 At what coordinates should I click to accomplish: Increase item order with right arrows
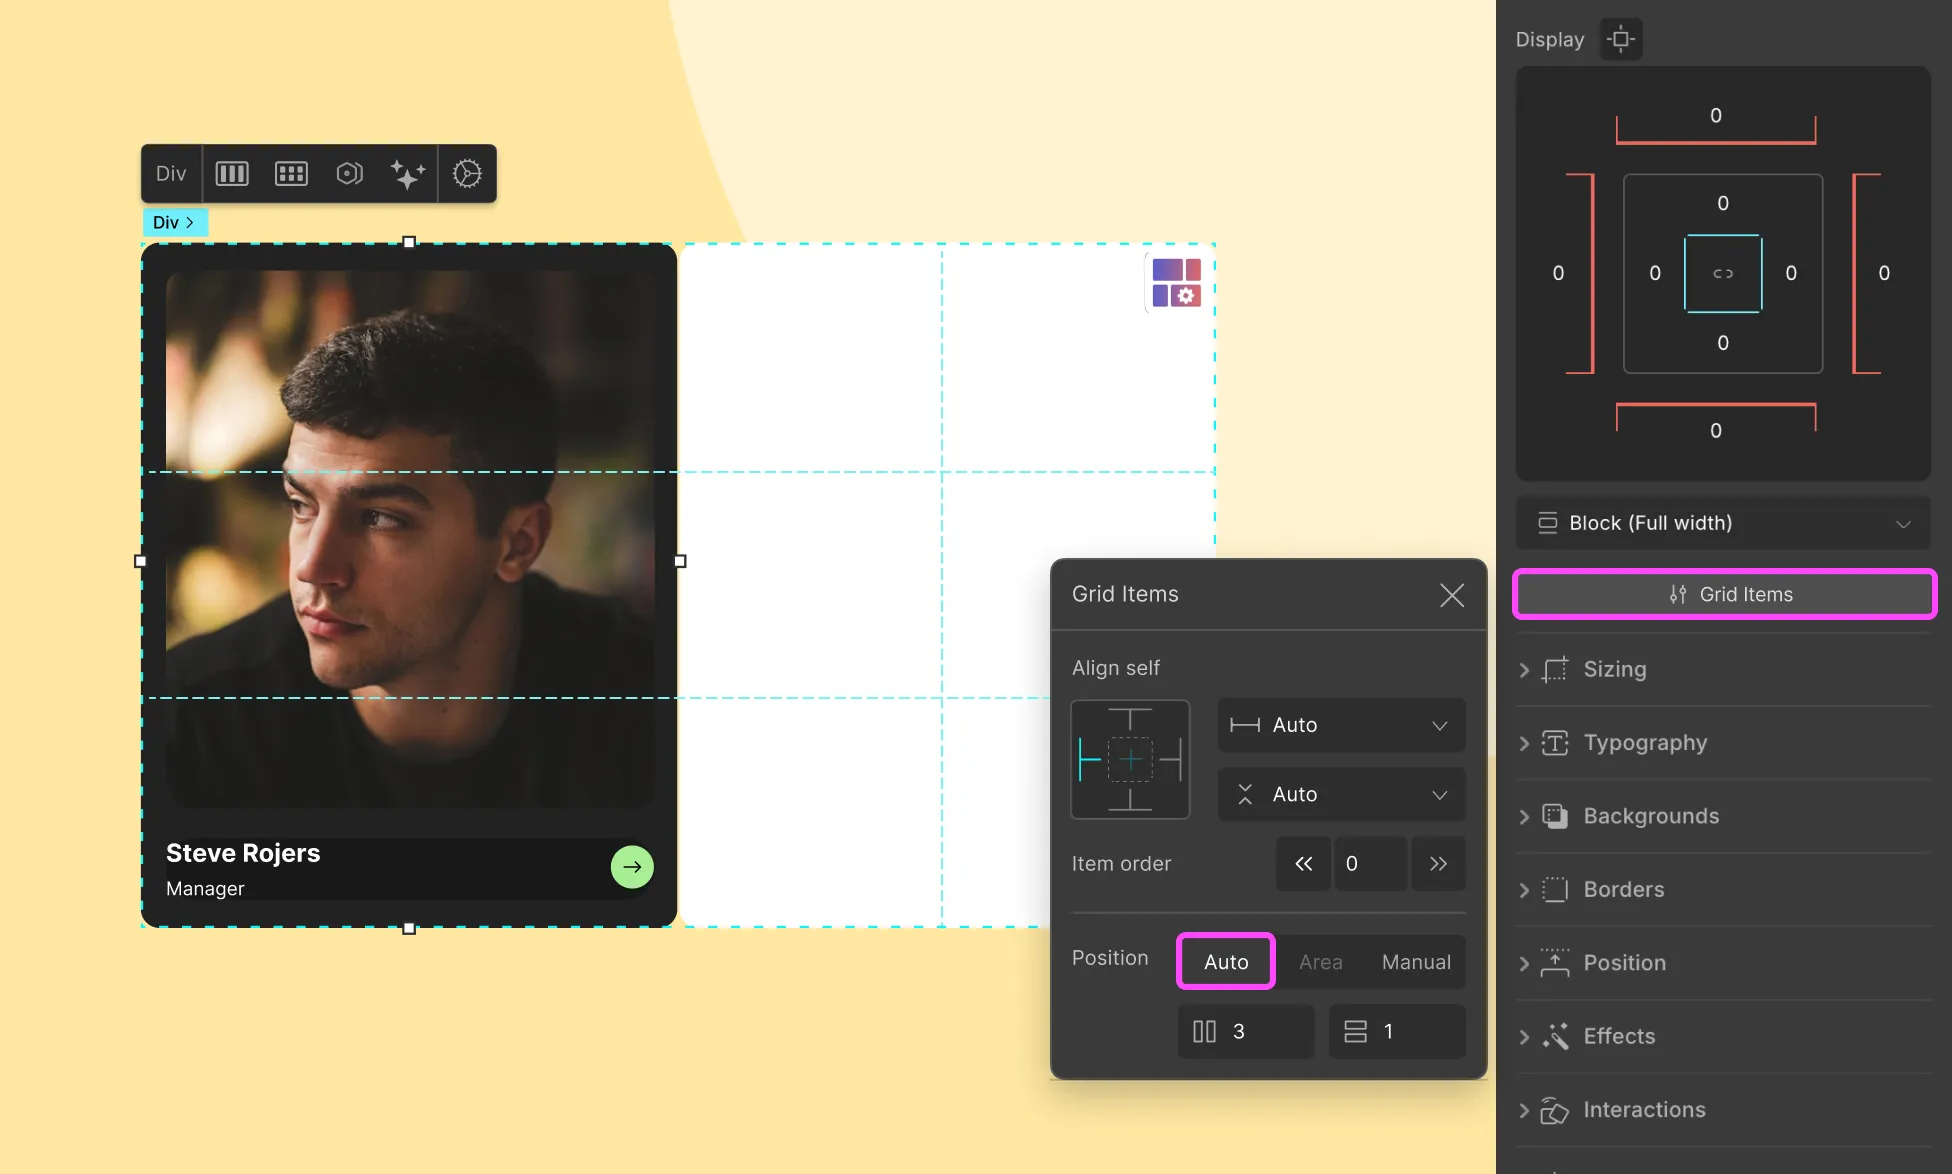1438,864
